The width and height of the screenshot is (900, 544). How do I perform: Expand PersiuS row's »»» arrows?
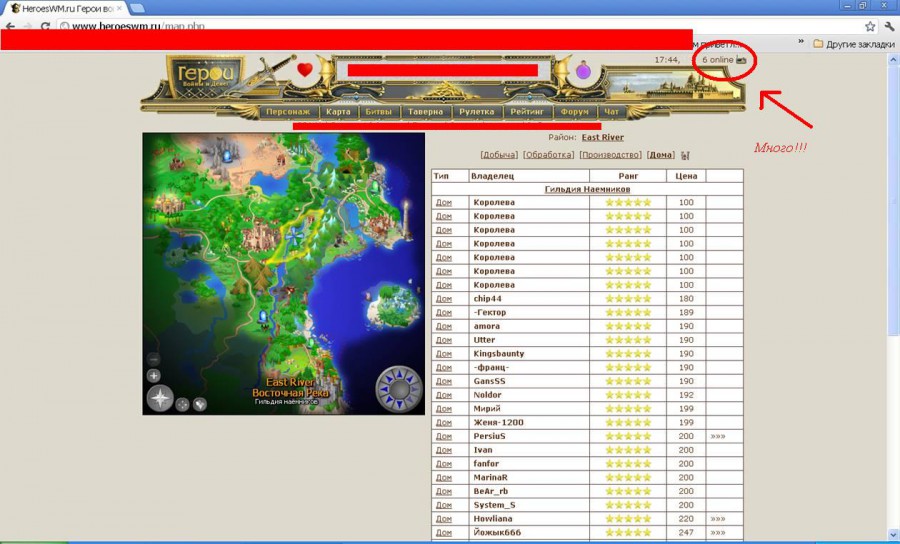tap(718, 437)
